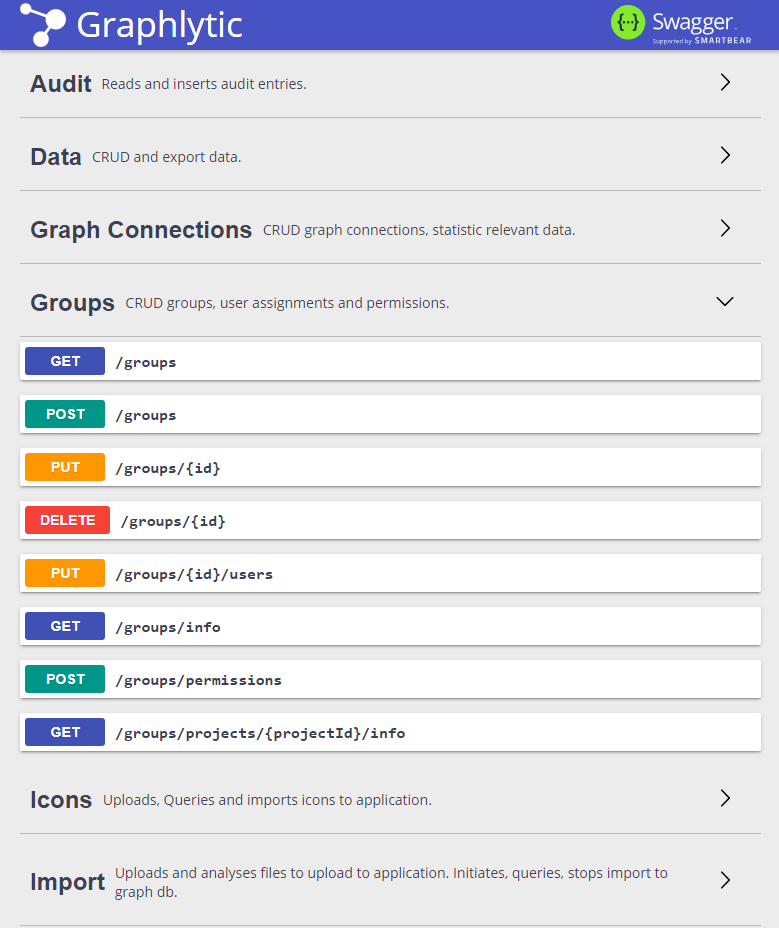Viewport: 779px width, 928px height.
Task: Expand the Import section chevron
Action: click(x=725, y=880)
